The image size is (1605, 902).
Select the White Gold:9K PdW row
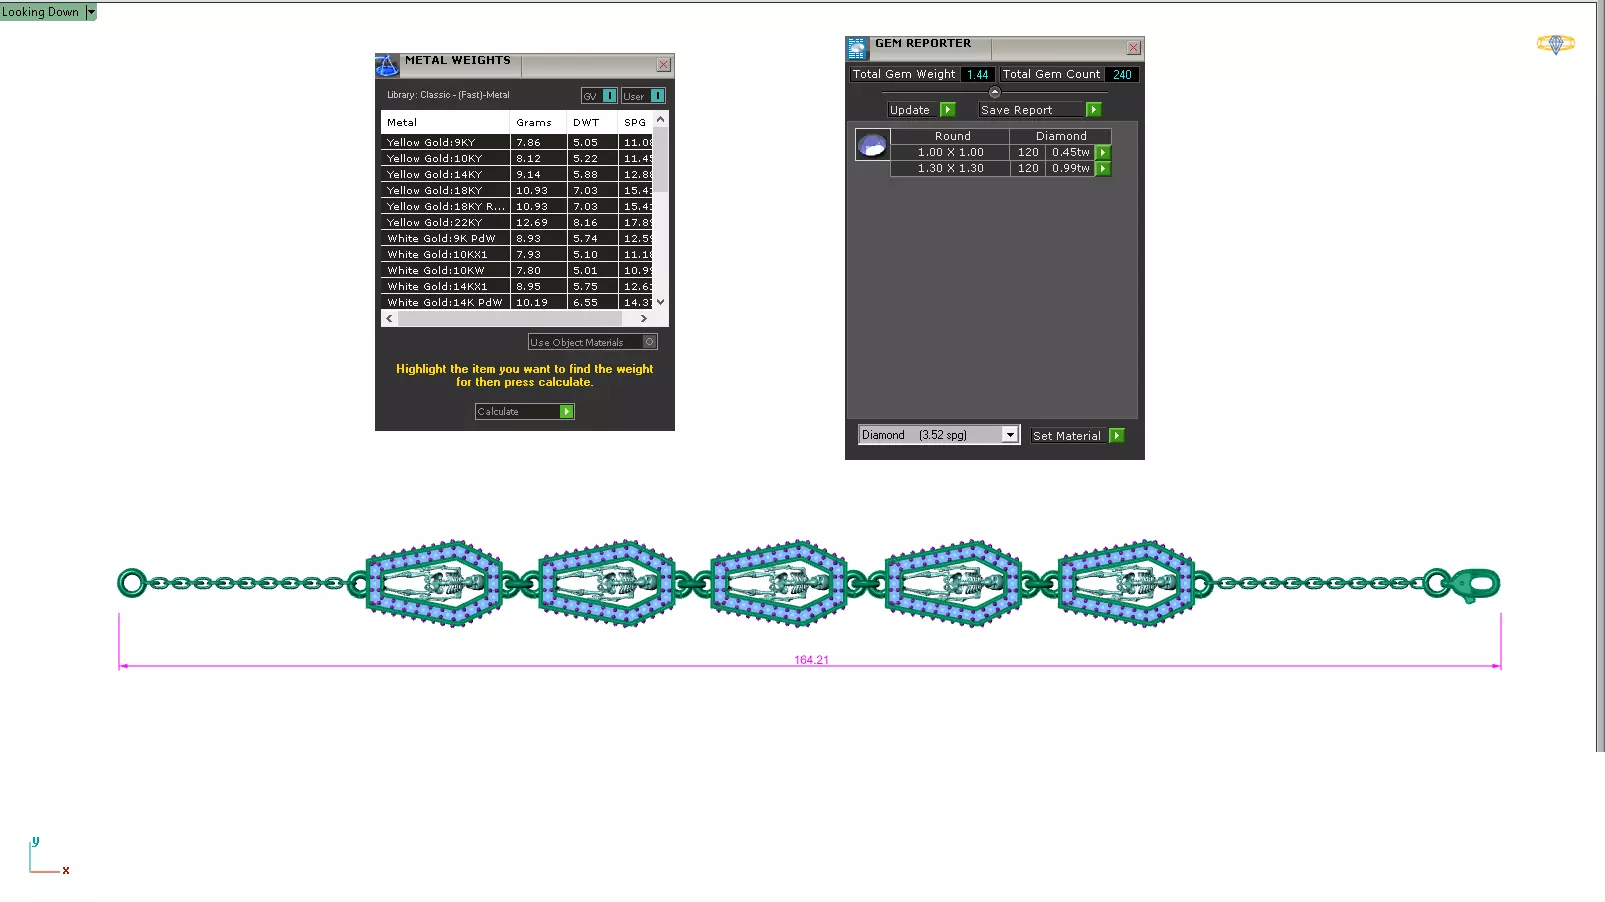tap(517, 239)
